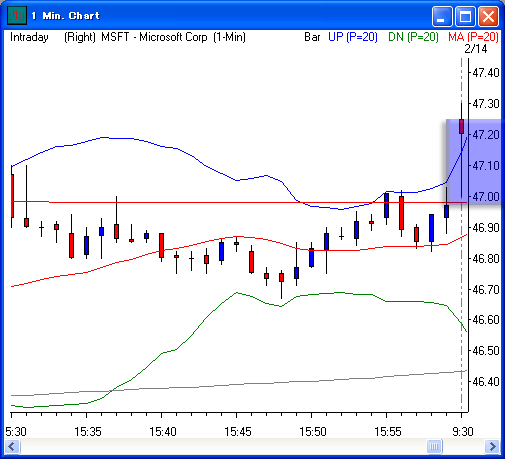Click the red candlestick at 15:56

click(401, 213)
